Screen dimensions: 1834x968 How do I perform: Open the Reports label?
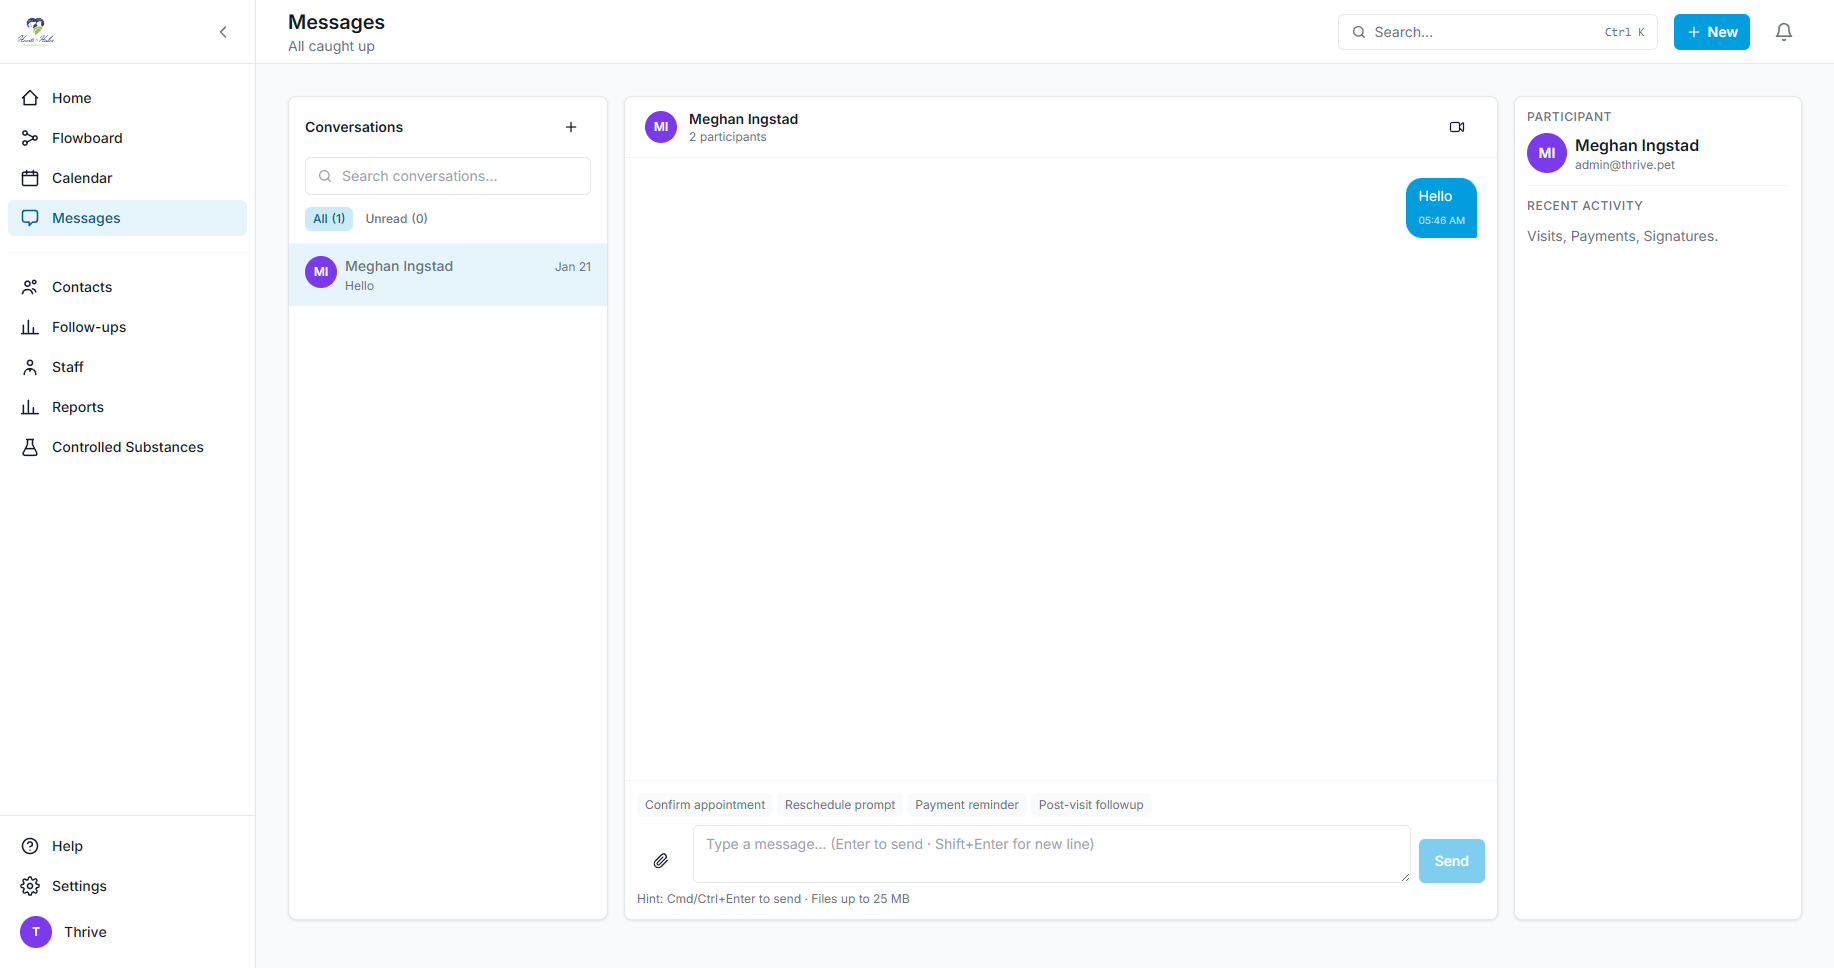point(78,407)
